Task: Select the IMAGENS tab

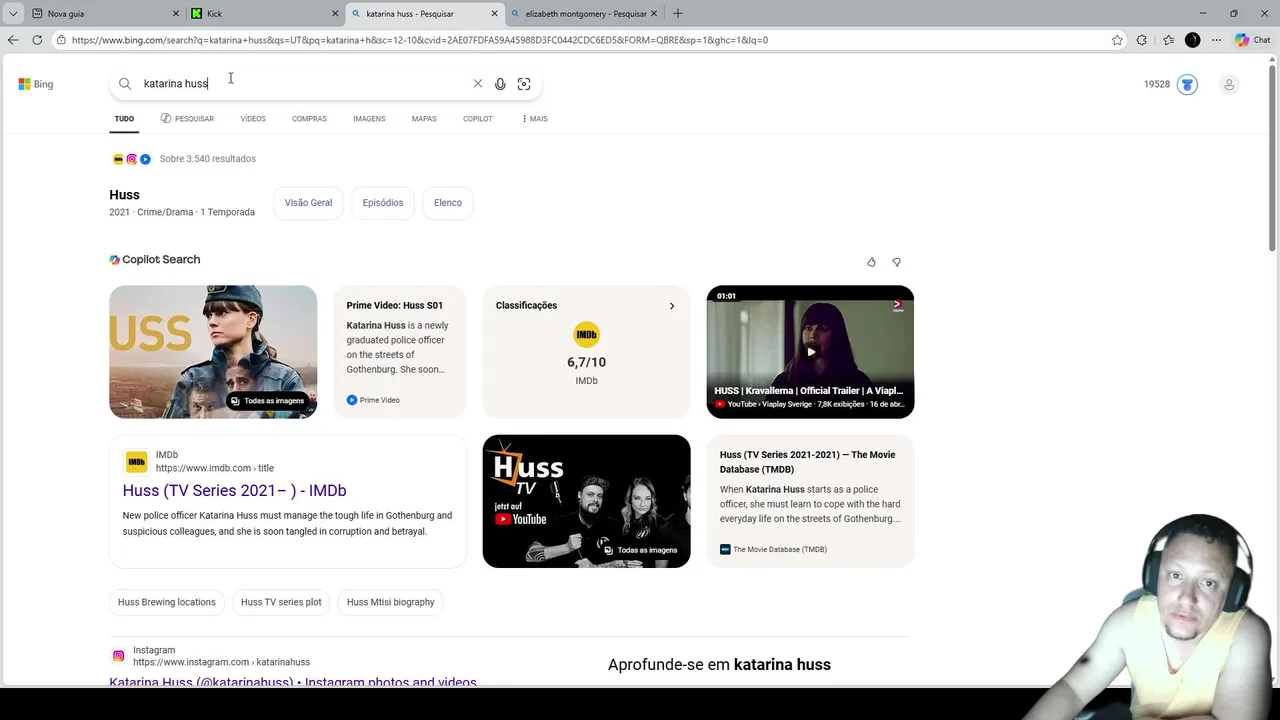Action: click(369, 119)
